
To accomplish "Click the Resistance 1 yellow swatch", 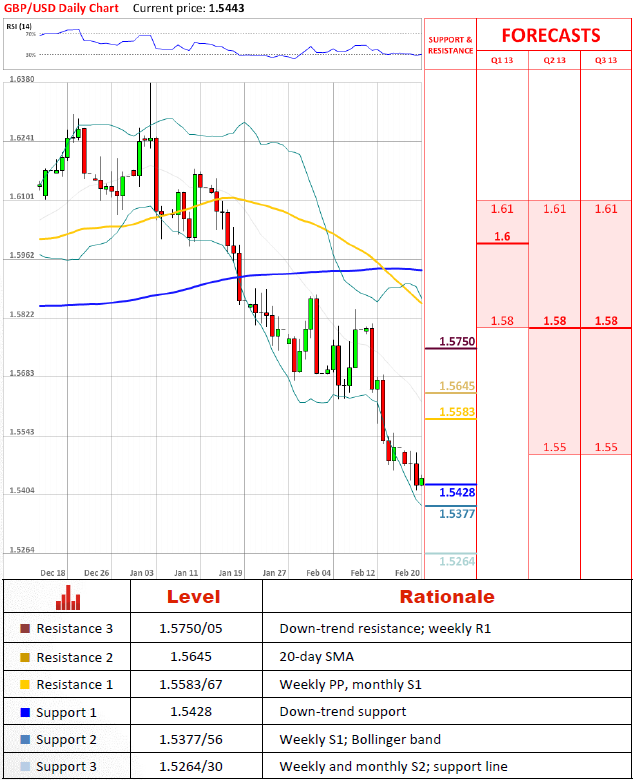I will click(x=25, y=684).
